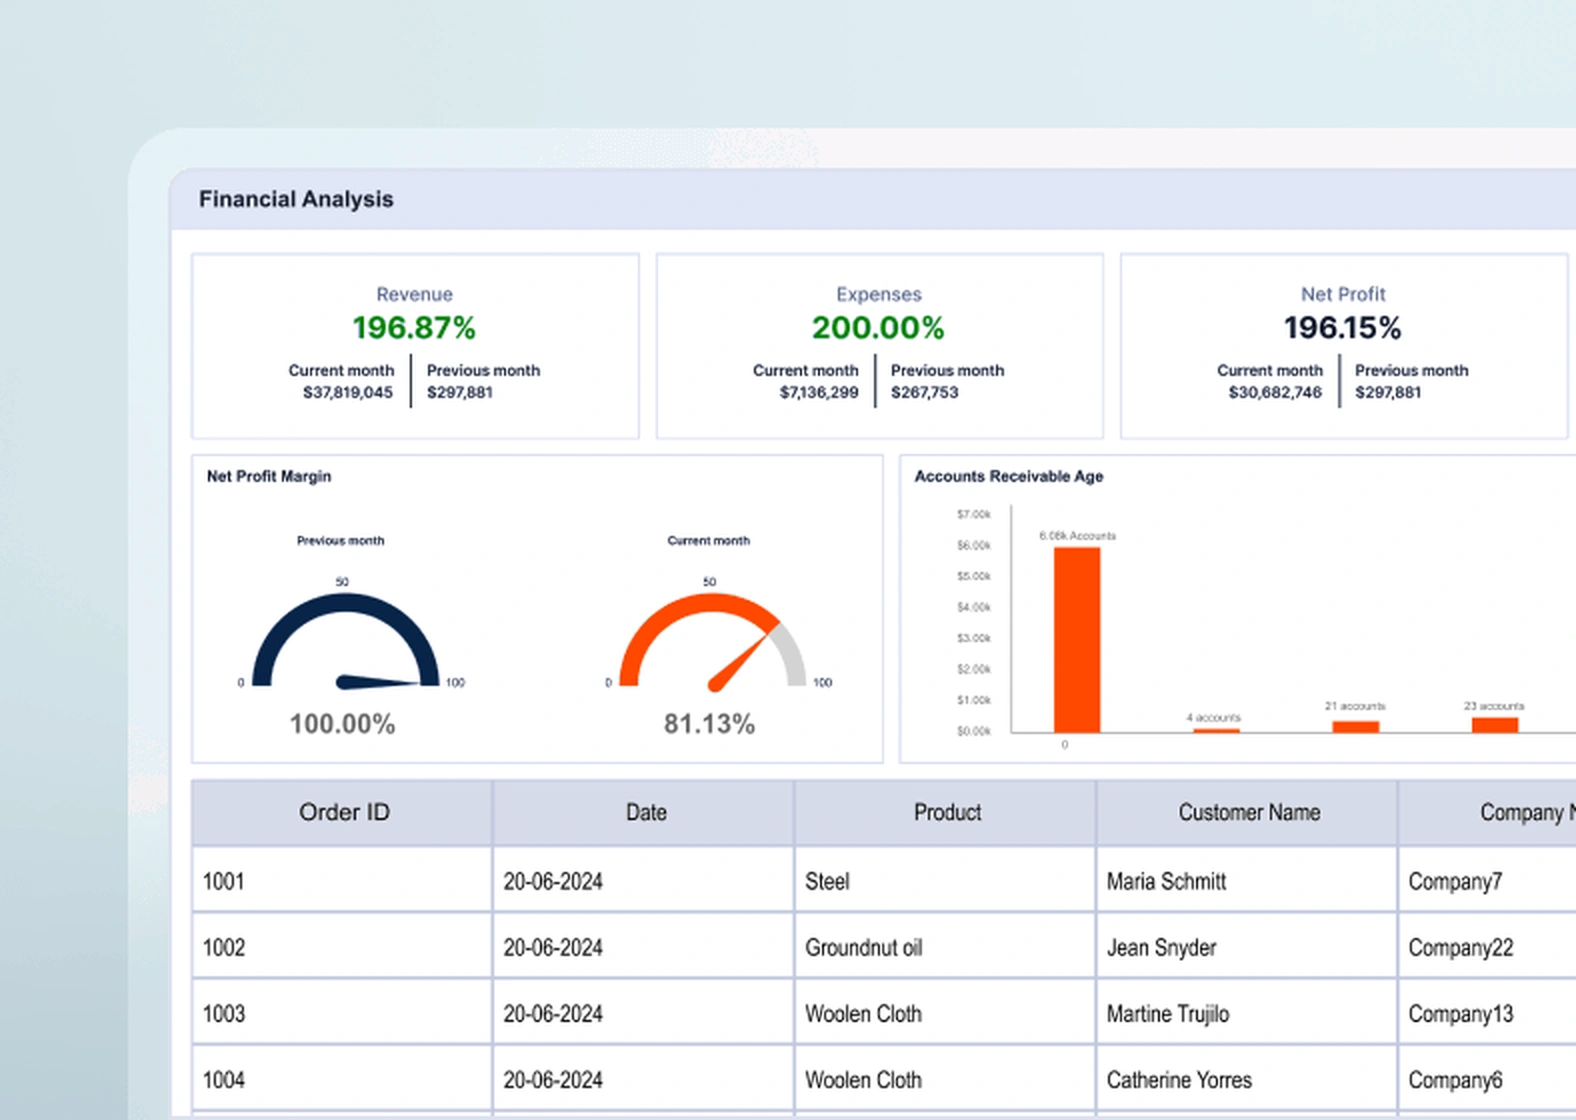Select the Net Profit 196.15% value
Image resolution: width=1576 pixels, height=1120 pixels.
pyautogui.click(x=1342, y=328)
